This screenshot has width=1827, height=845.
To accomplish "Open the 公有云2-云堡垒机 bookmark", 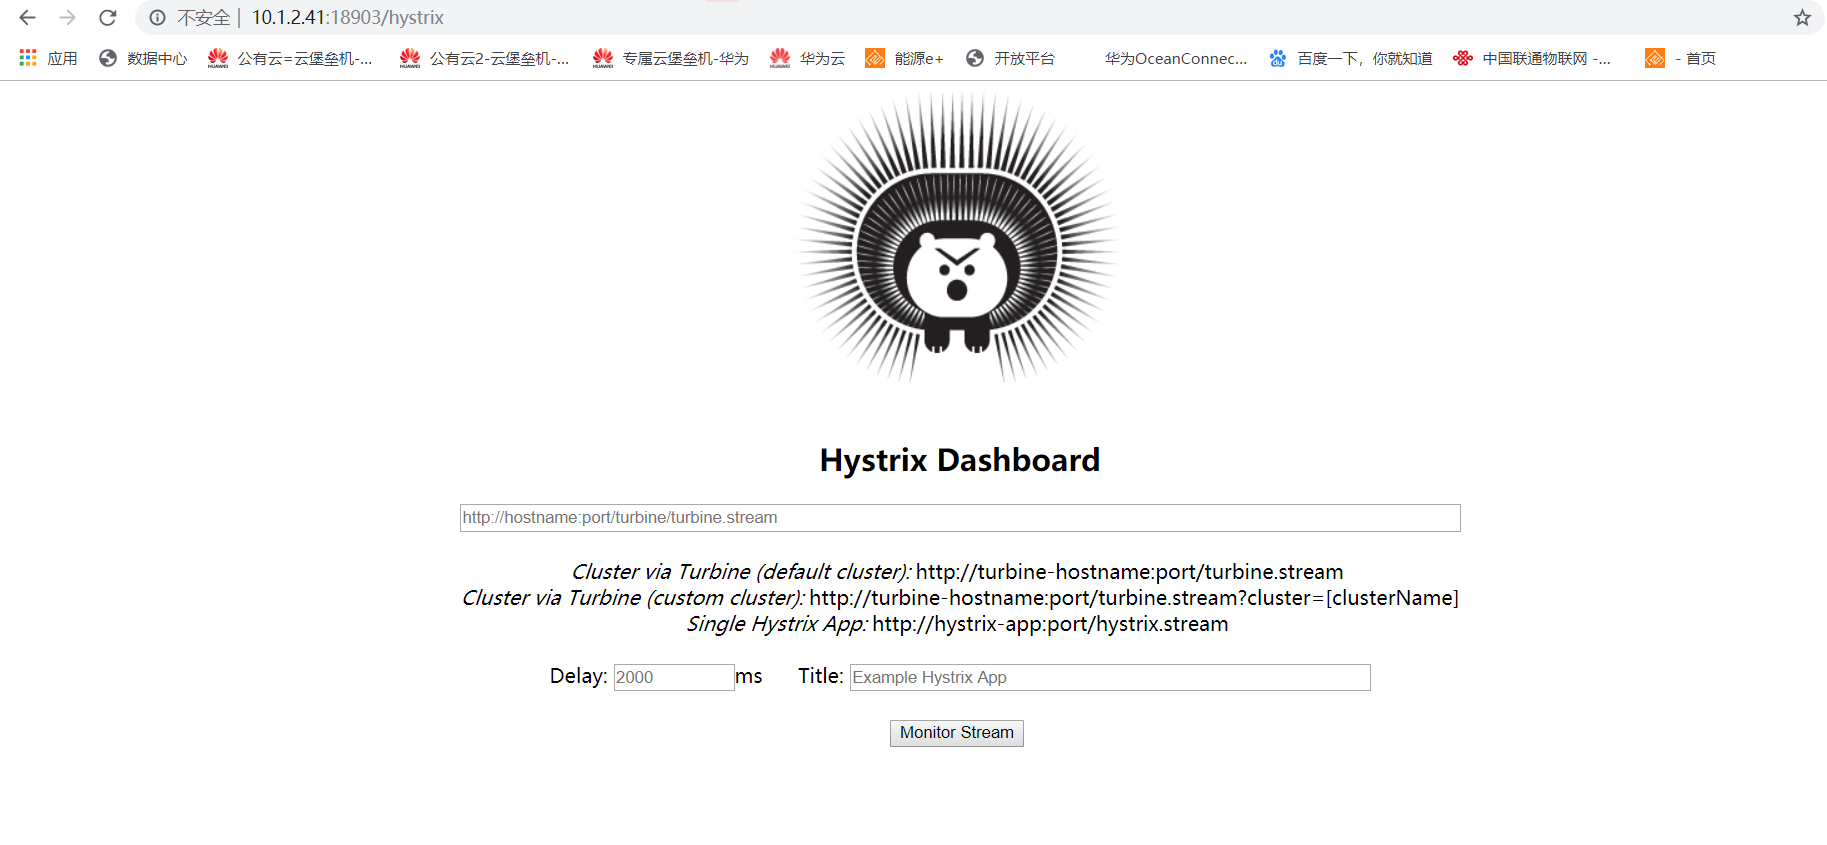I will pyautogui.click(x=484, y=58).
